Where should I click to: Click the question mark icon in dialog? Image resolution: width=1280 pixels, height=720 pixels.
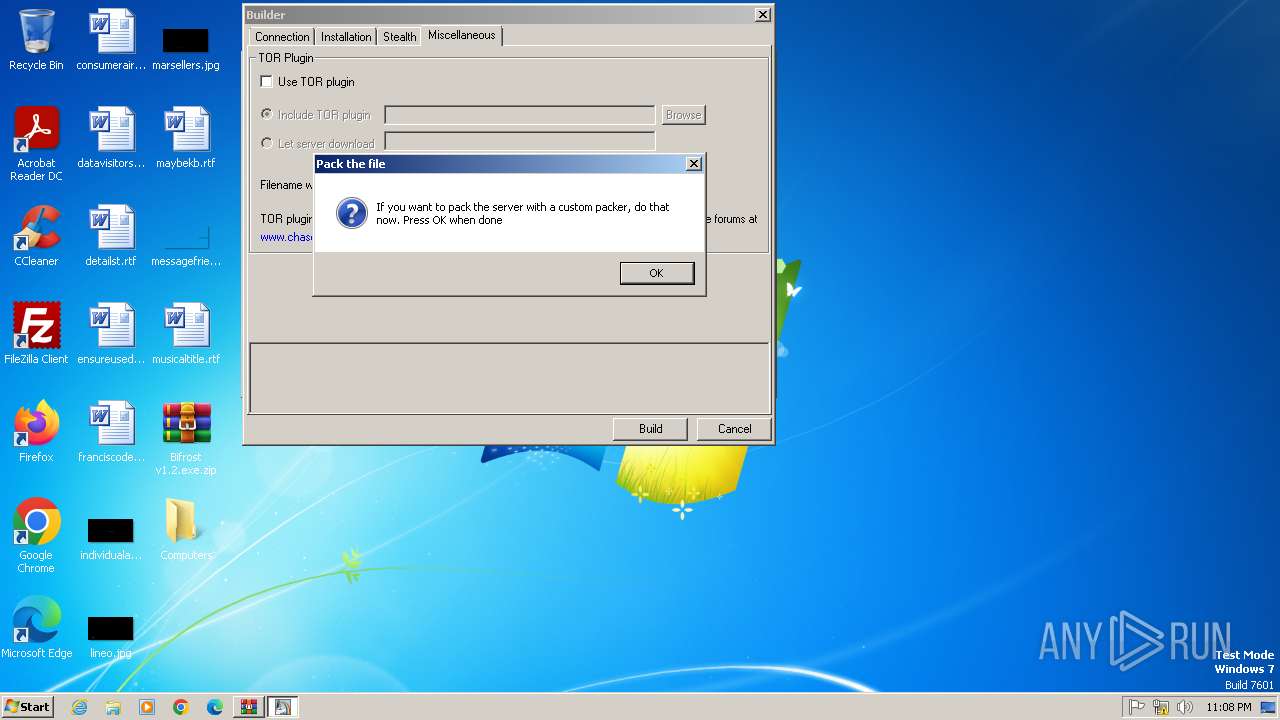[351, 213]
